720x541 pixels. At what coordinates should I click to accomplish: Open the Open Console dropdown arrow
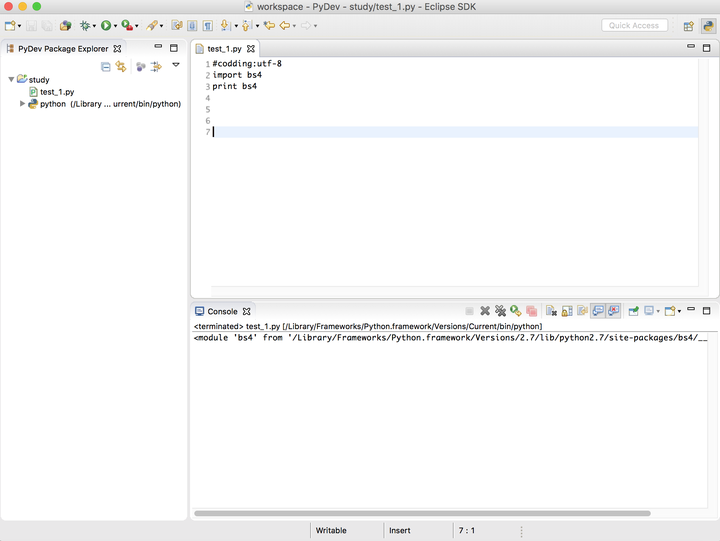(x=680, y=312)
